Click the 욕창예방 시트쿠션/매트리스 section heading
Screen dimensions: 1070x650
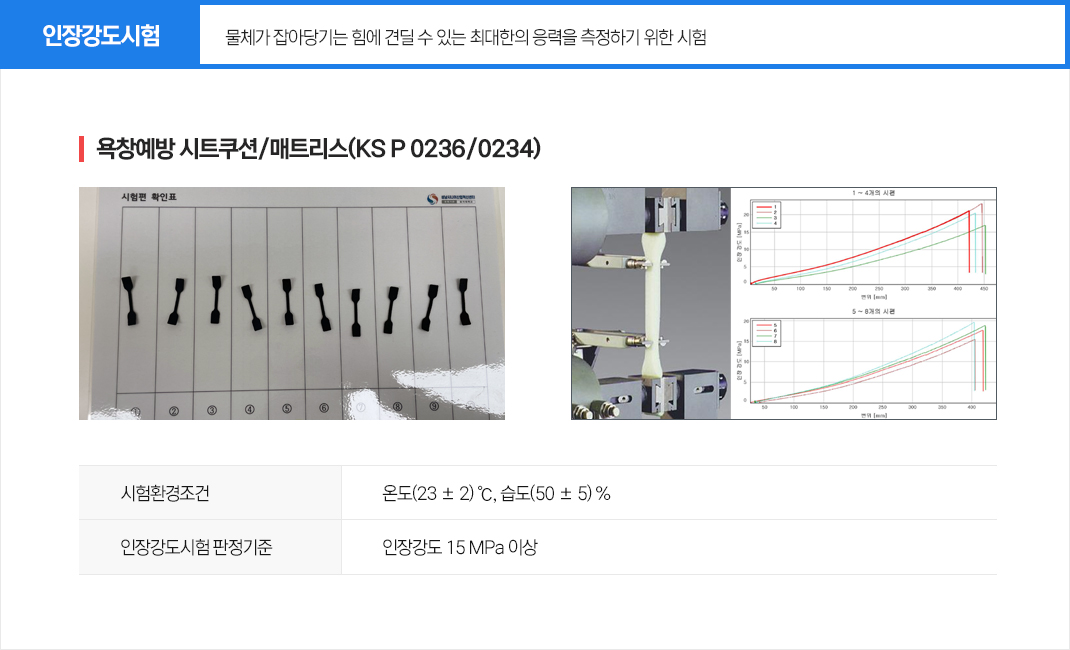click(x=318, y=148)
